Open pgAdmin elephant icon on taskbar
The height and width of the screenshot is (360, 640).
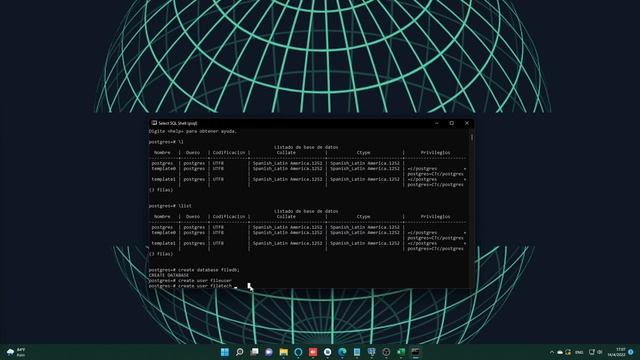point(371,352)
